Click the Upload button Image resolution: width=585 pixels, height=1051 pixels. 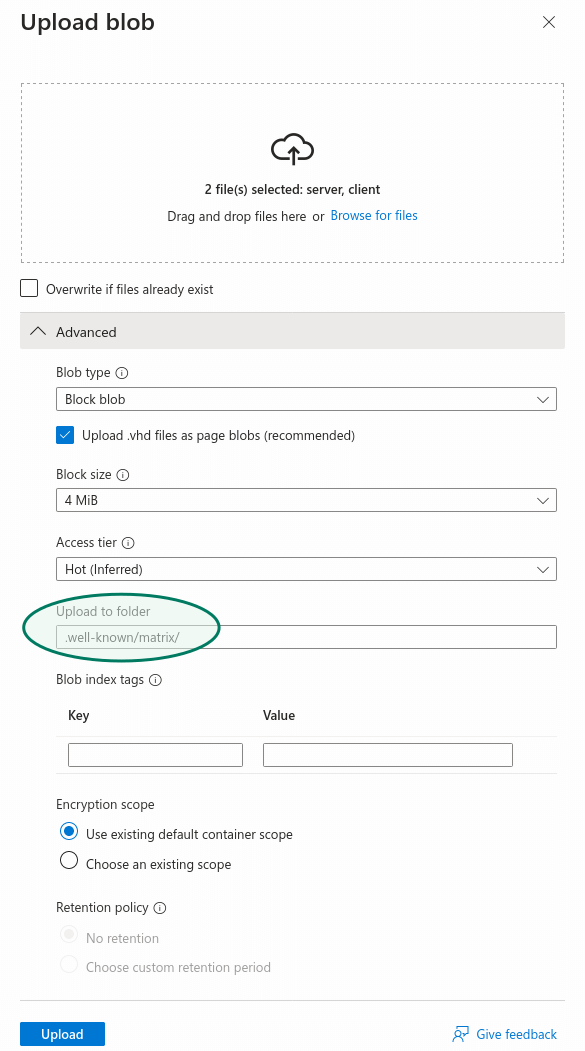click(62, 1034)
